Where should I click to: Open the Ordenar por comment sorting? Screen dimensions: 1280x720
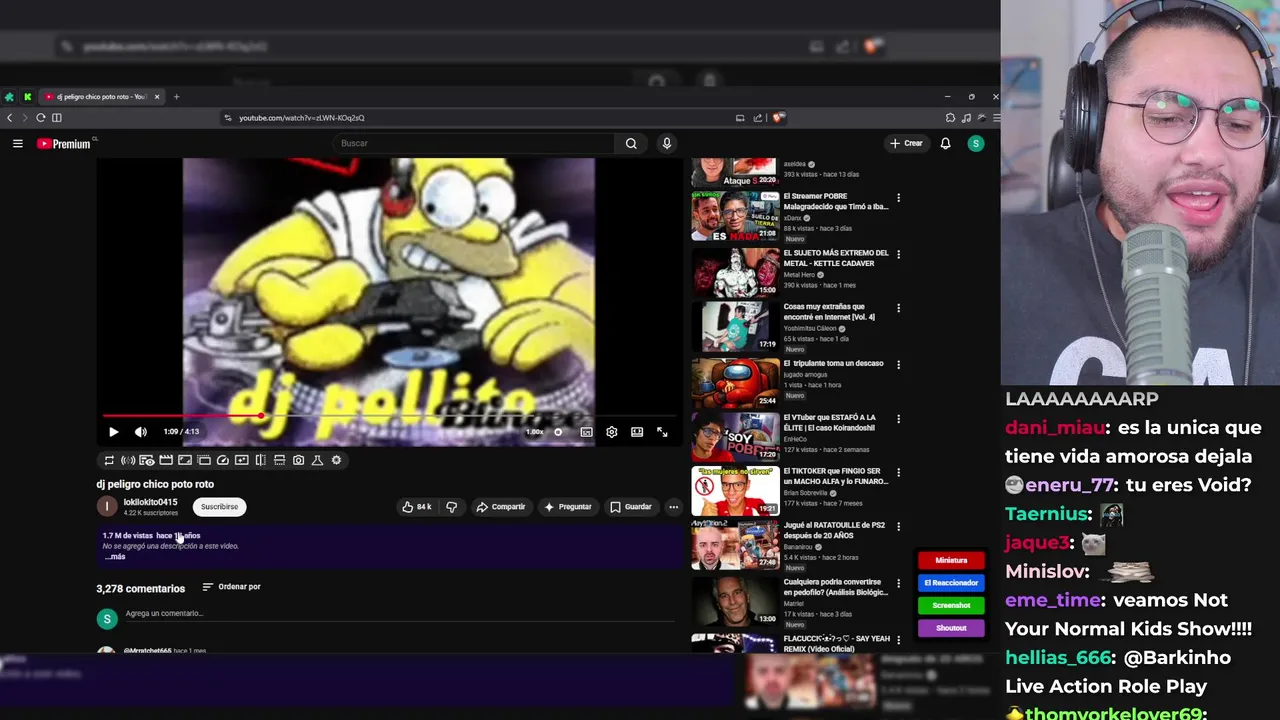pos(231,587)
